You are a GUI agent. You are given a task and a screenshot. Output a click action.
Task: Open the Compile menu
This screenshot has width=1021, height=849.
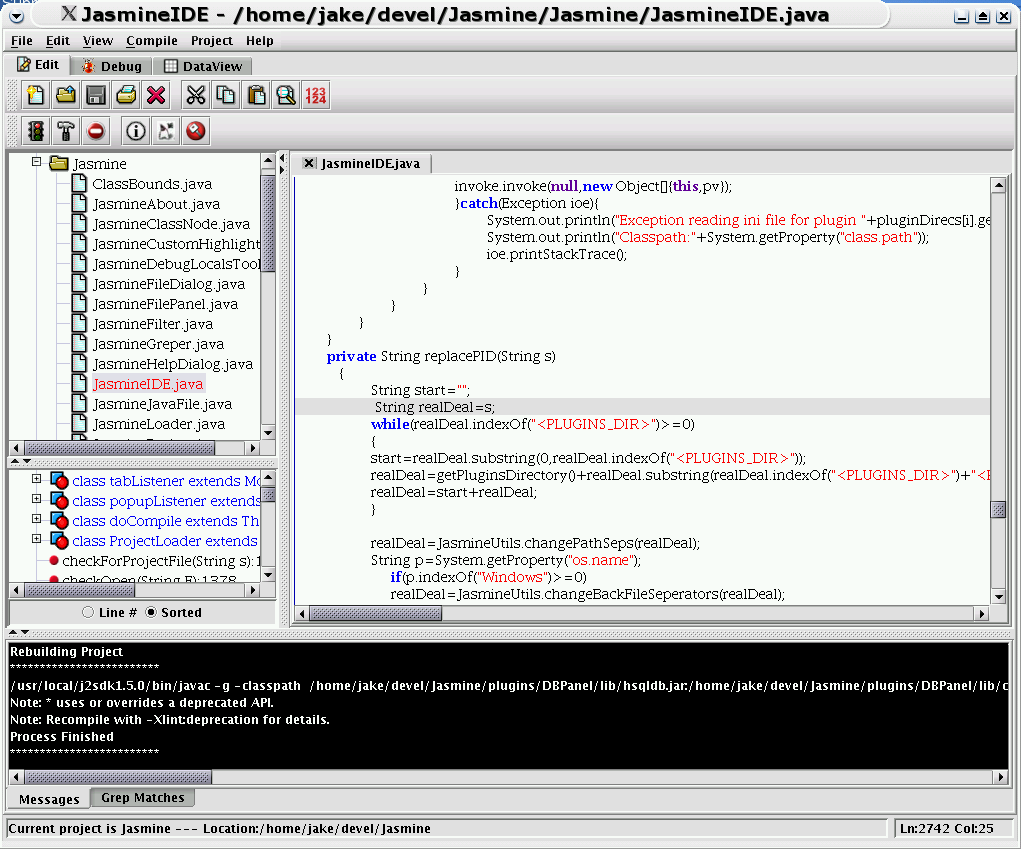[152, 41]
